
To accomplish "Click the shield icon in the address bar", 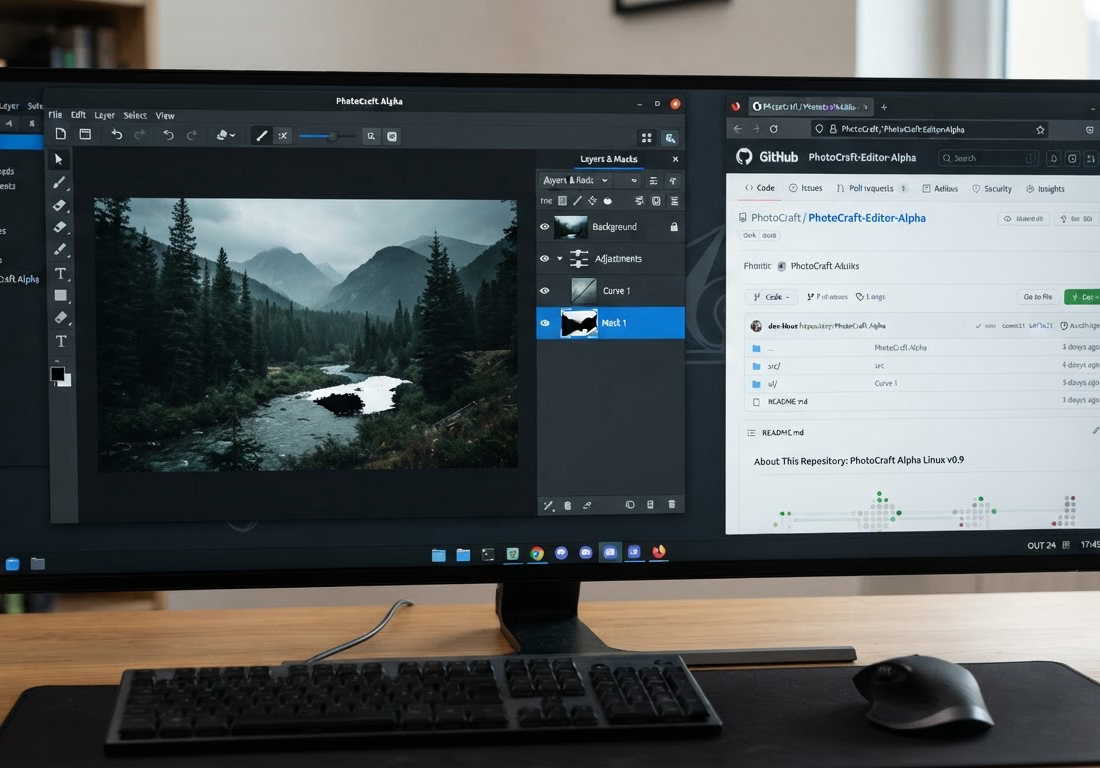I will (819, 129).
